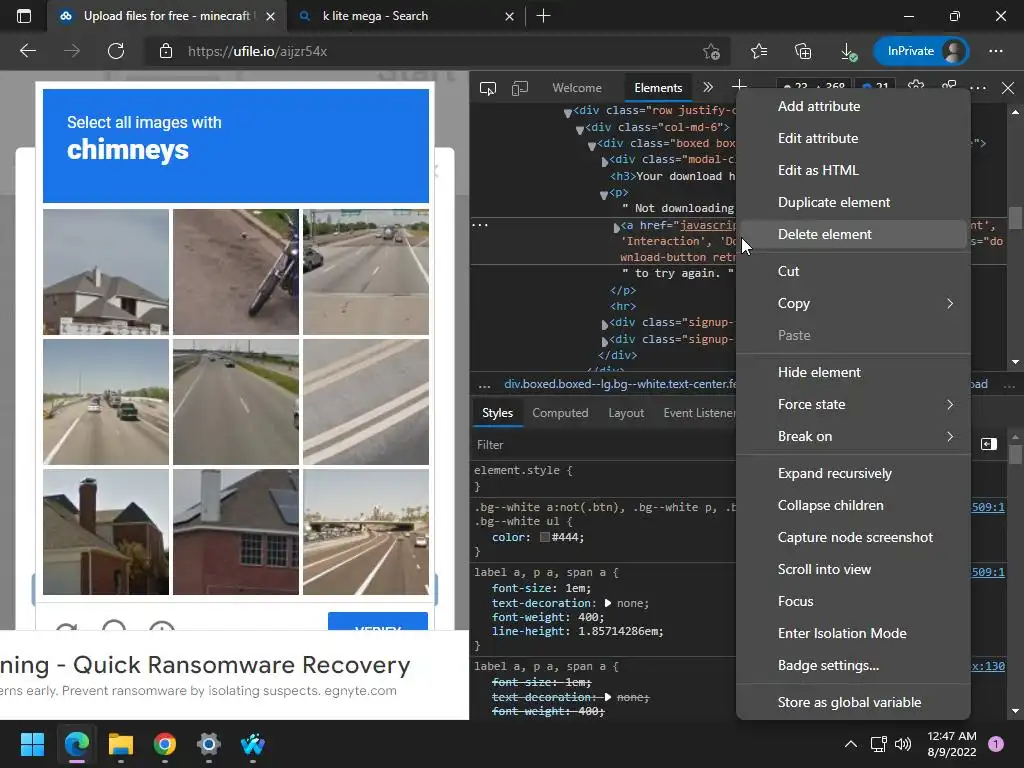The height and width of the screenshot is (768, 1024).
Task: Launch Google Chrome from taskbar
Action: (165, 744)
